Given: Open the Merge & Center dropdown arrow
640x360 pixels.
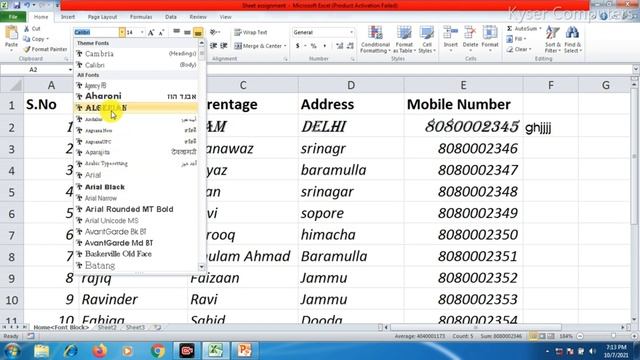Looking at the screenshot, I should pos(285,46).
